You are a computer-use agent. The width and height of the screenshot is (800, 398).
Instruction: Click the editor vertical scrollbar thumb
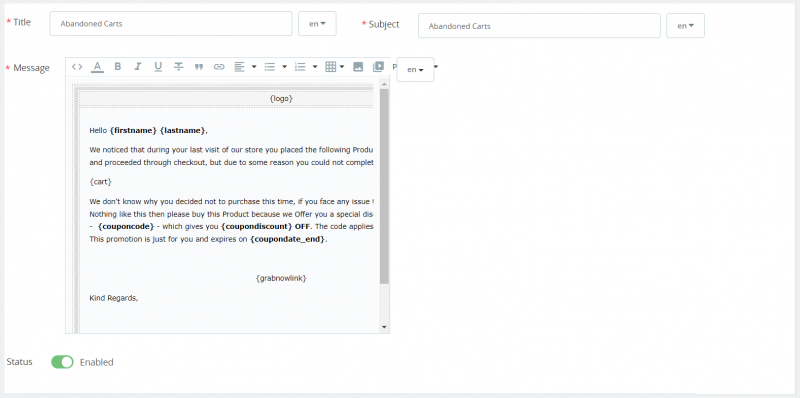(x=384, y=186)
